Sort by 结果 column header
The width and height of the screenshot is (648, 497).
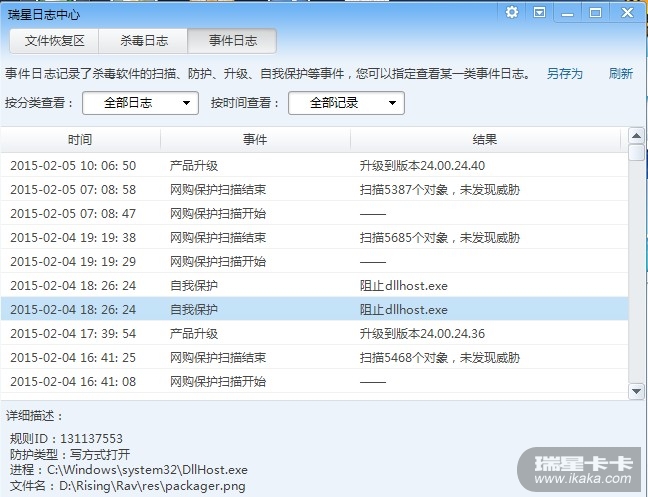coord(485,140)
